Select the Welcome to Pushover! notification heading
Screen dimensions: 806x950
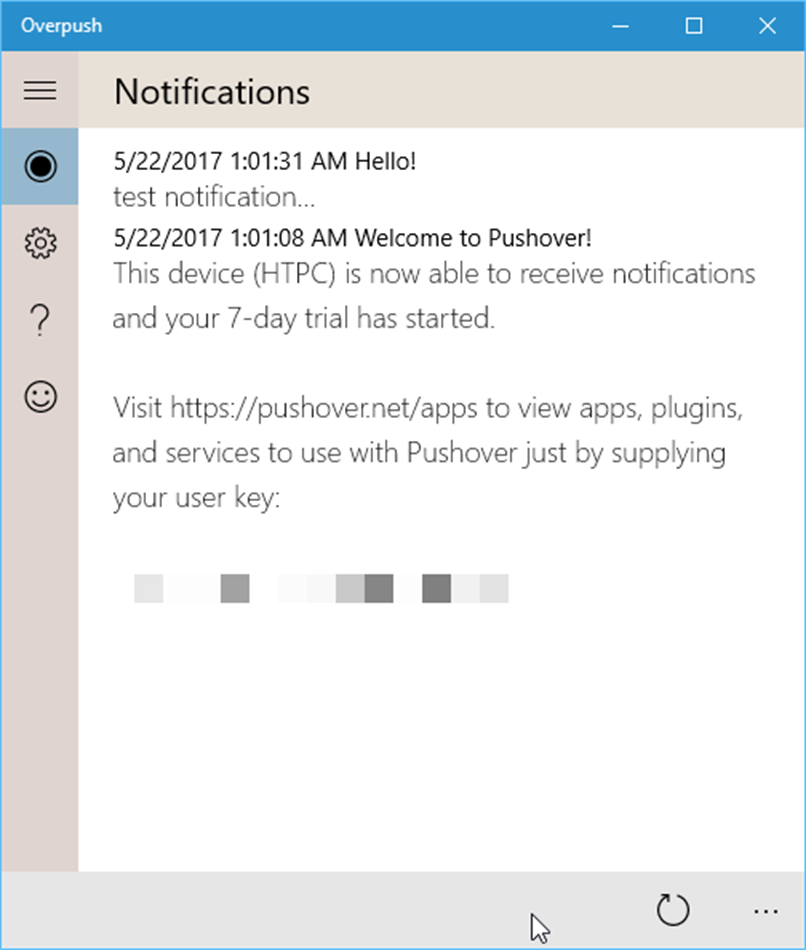(353, 238)
